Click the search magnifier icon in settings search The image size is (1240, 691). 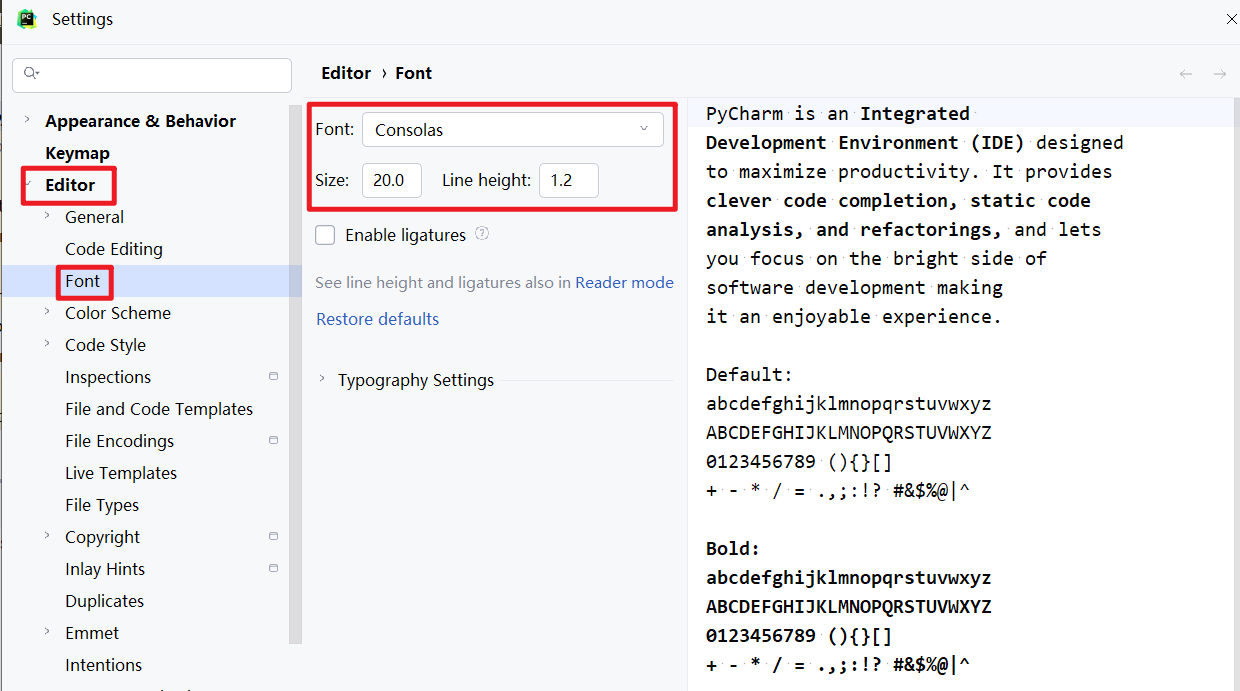31,73
